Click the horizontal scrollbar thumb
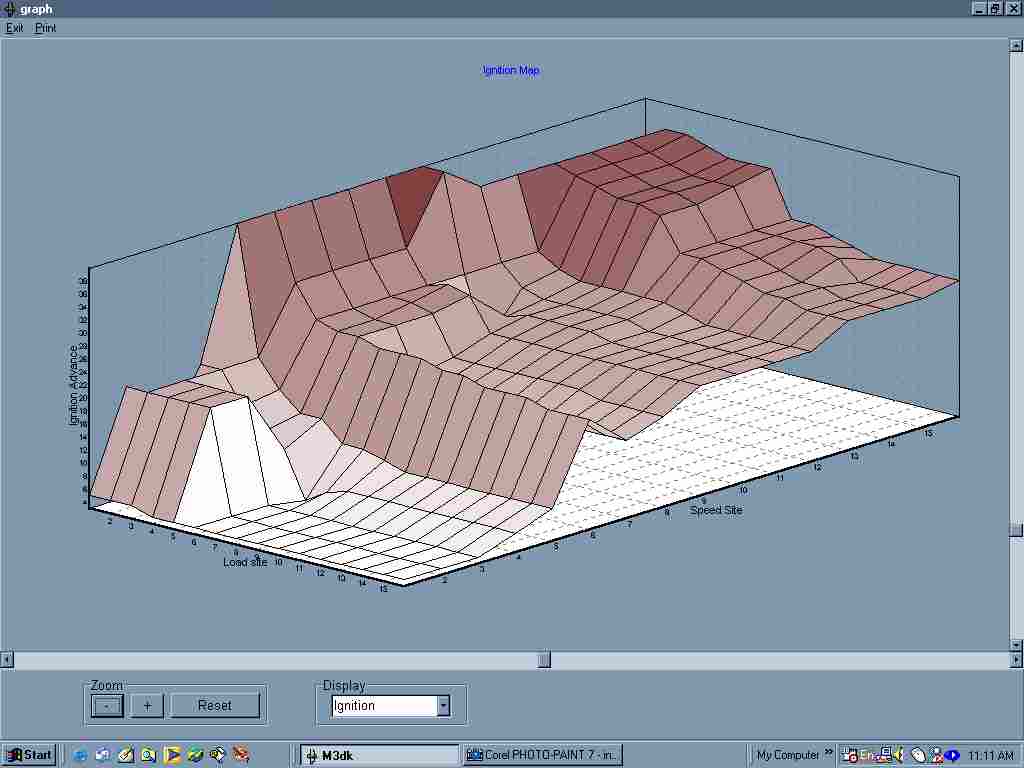Viewport: 1024px width, 768px height. [x=544, y=660]
